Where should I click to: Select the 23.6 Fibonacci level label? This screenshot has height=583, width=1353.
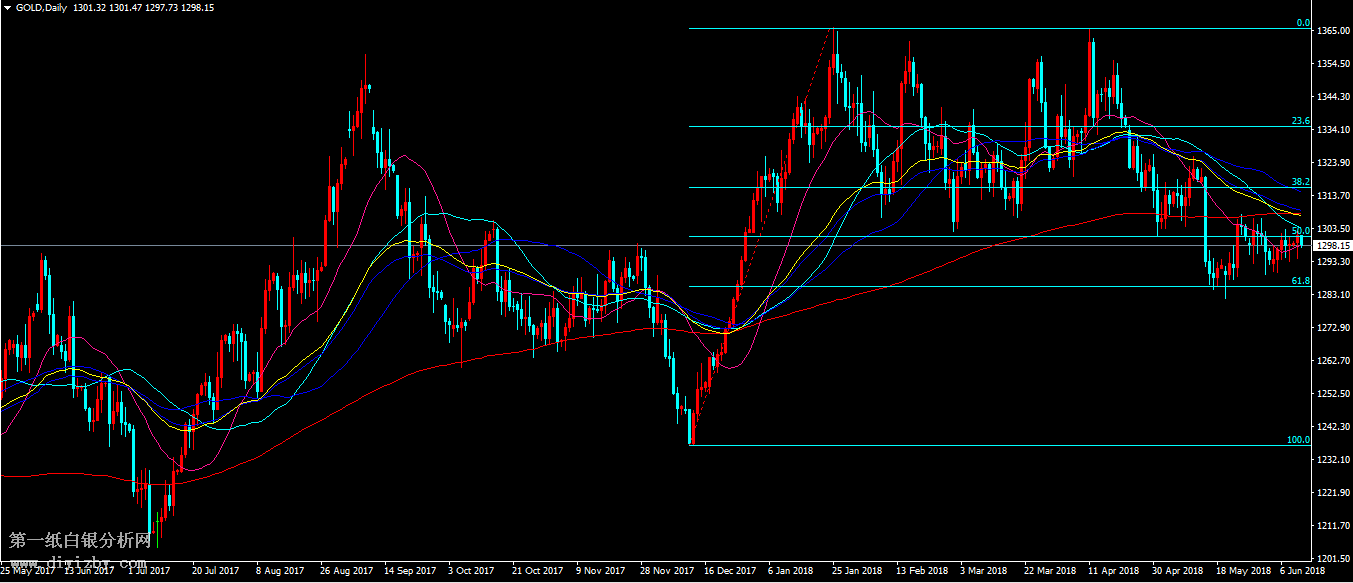1300,121
